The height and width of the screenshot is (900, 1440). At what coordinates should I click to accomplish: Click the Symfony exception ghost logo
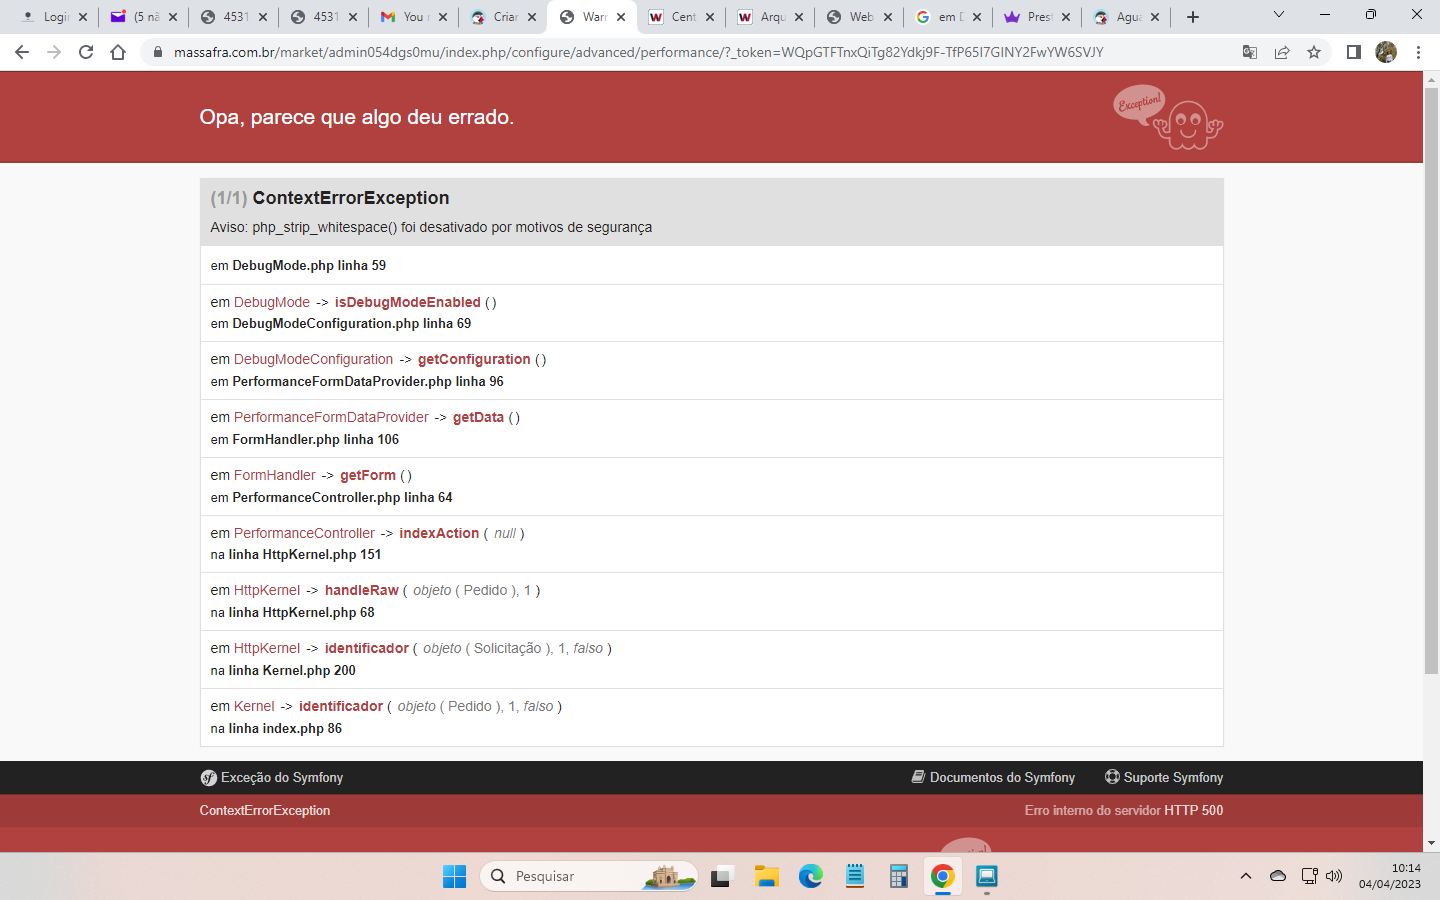(1168, 117)
